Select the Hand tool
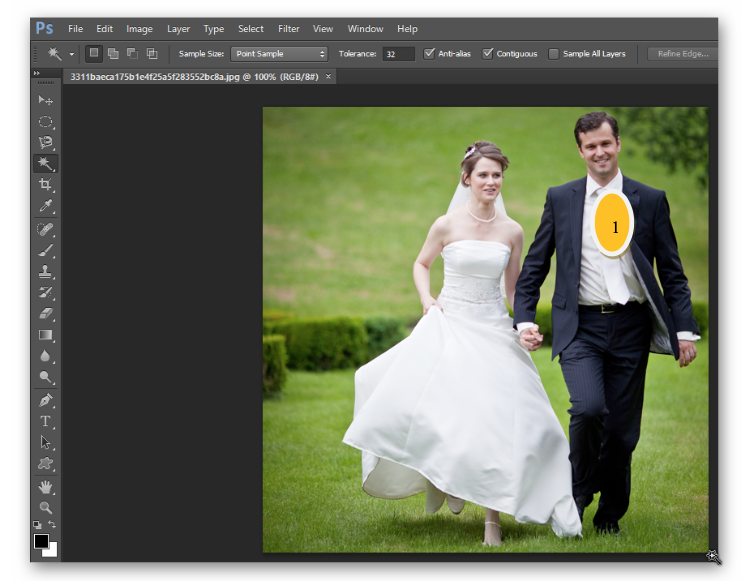This screenshot has height=581, width=747. 45,487
